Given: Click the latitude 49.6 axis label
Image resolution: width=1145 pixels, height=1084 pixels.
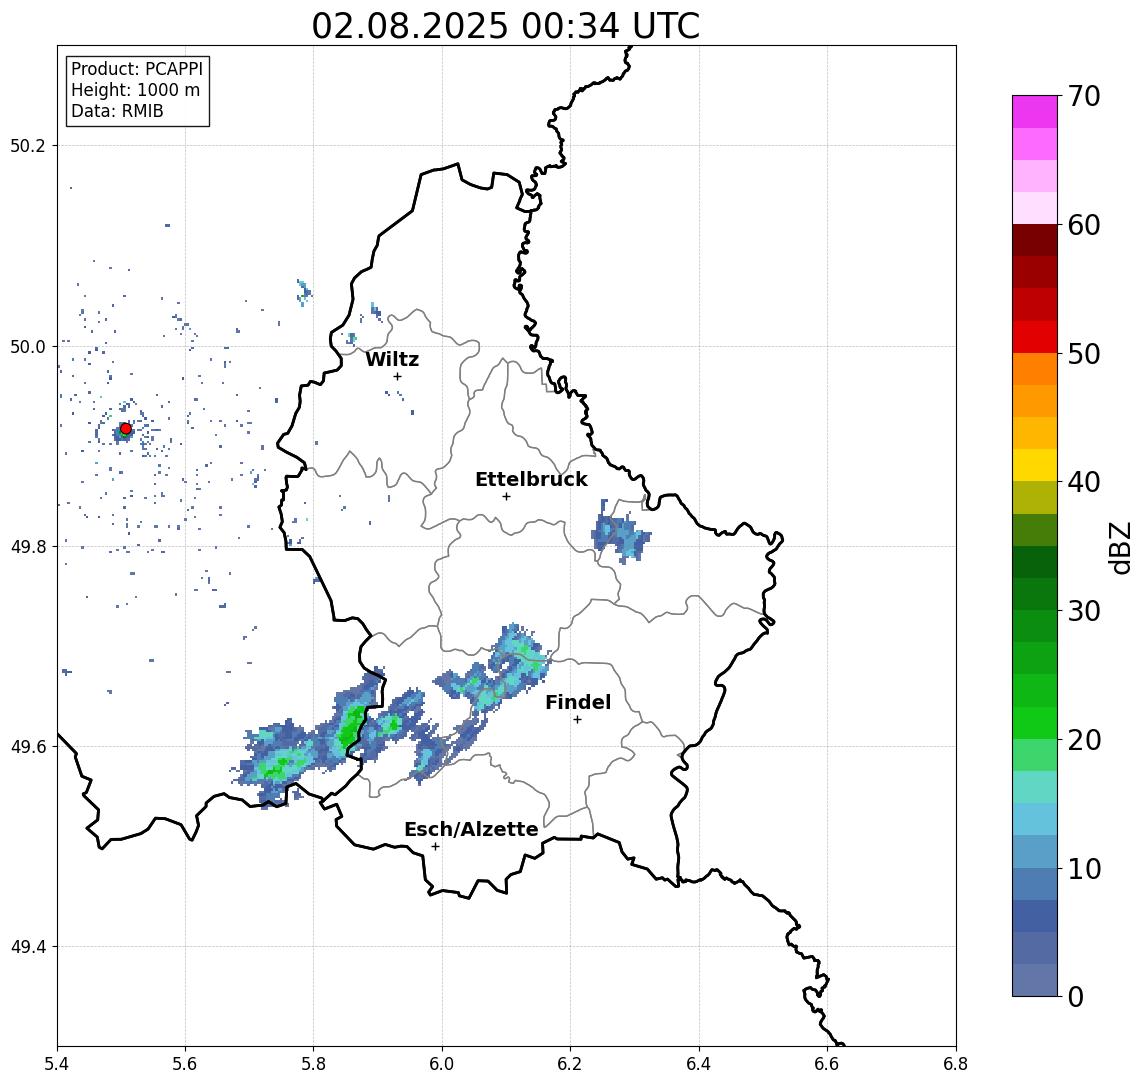Looking at the screenshot, I should point(27,747).
